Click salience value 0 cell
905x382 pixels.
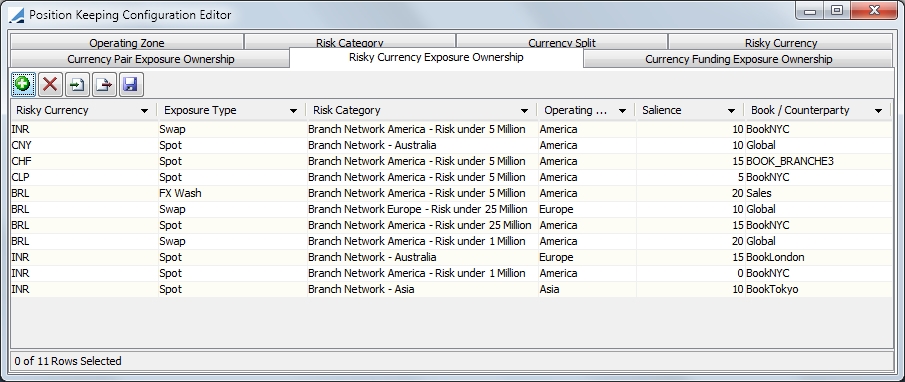click(690, 274)
